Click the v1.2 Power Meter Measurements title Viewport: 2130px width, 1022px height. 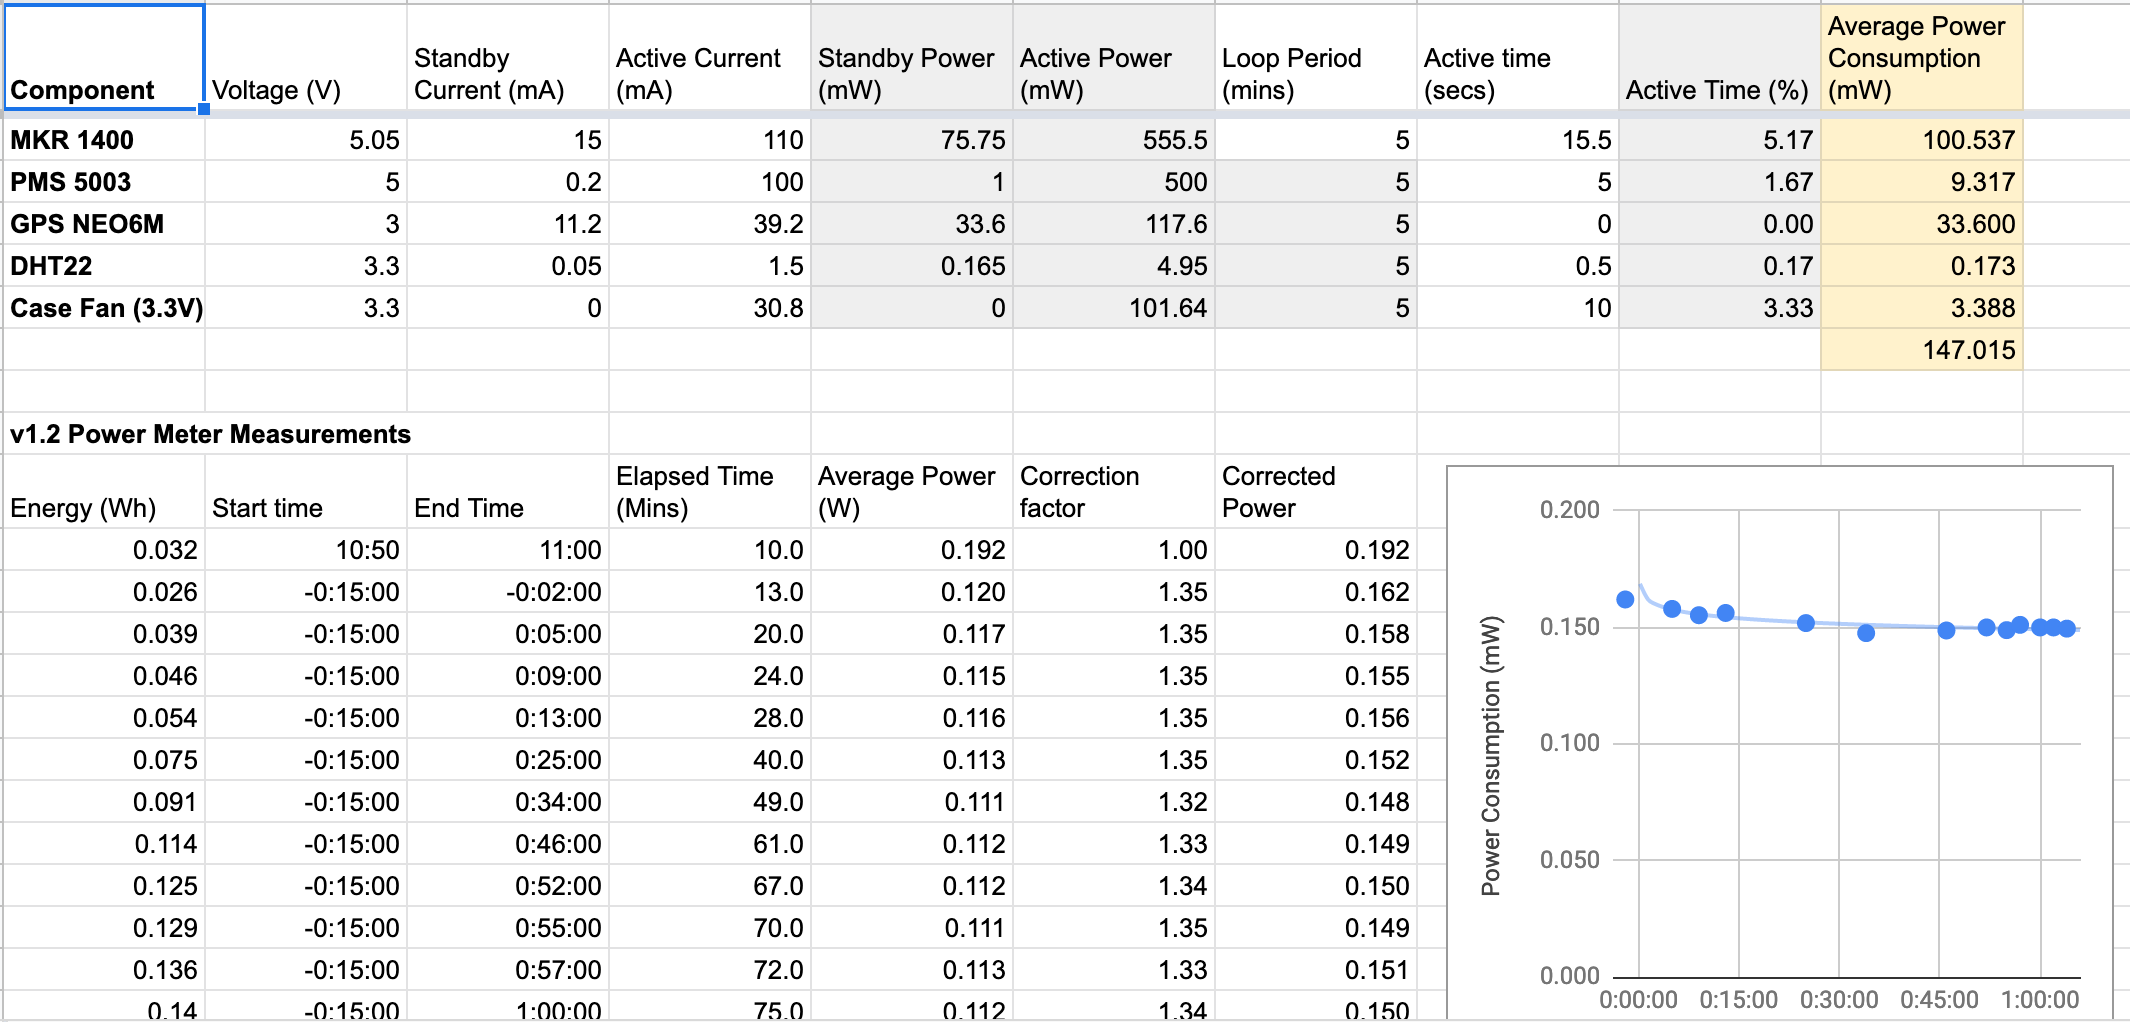pos(210,434)
